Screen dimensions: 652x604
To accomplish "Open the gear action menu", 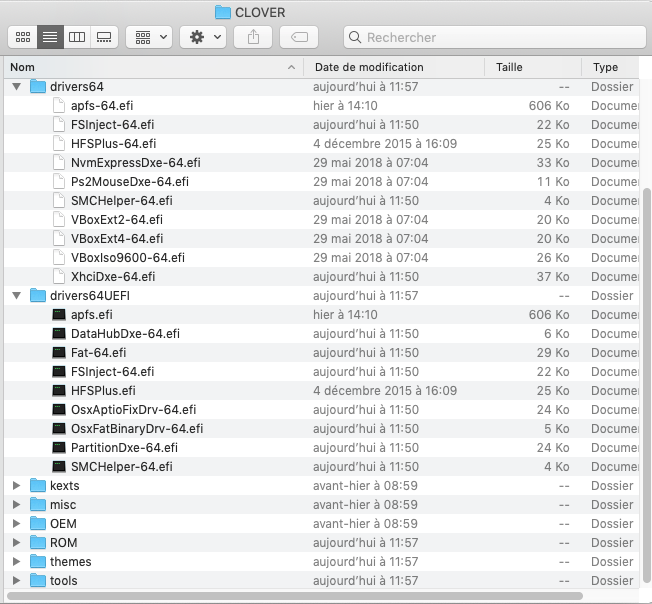I will coord(203,37).
